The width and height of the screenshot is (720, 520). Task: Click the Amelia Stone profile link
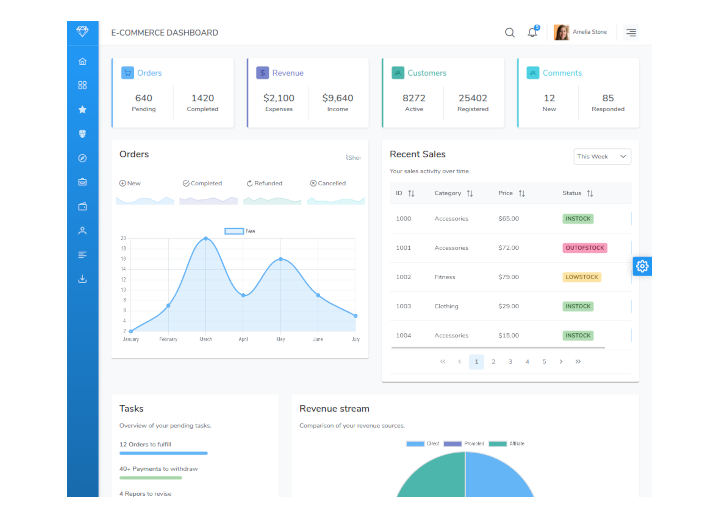click(581, 33)
